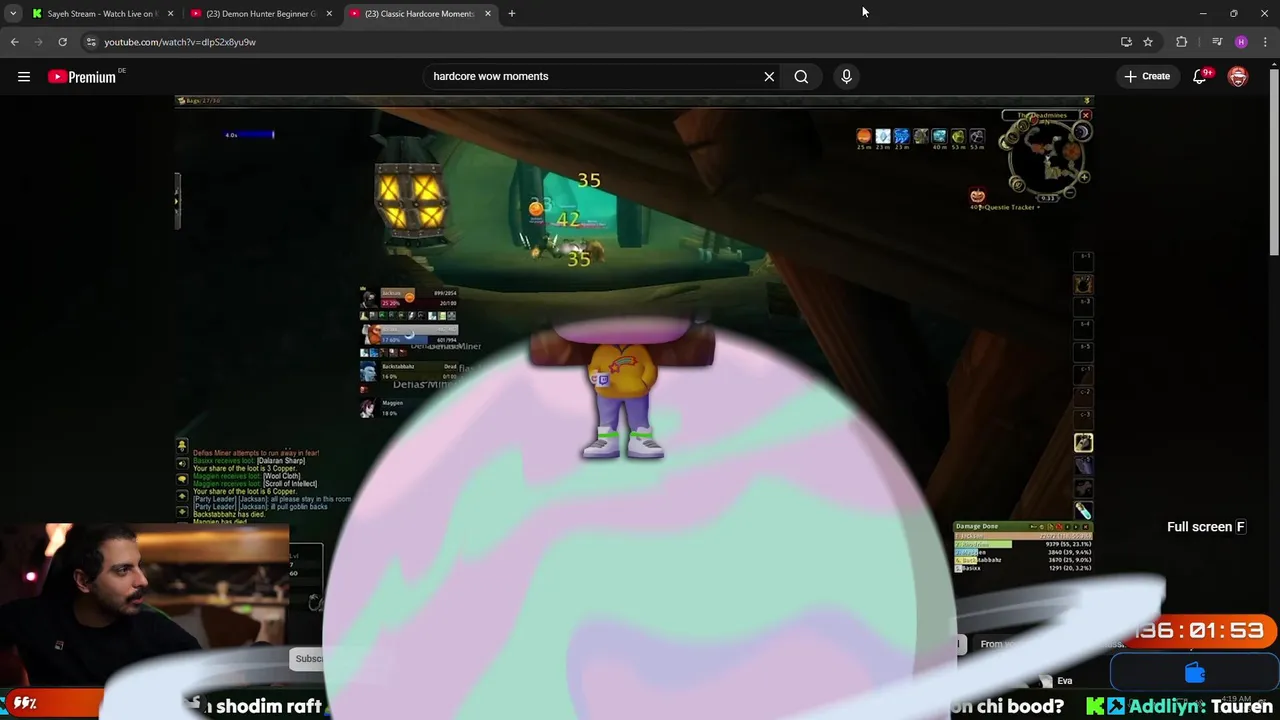Open the Chrome extensions puzzle icon
Viewport: 1280px width, 720px height.
tap(1182, 42)
